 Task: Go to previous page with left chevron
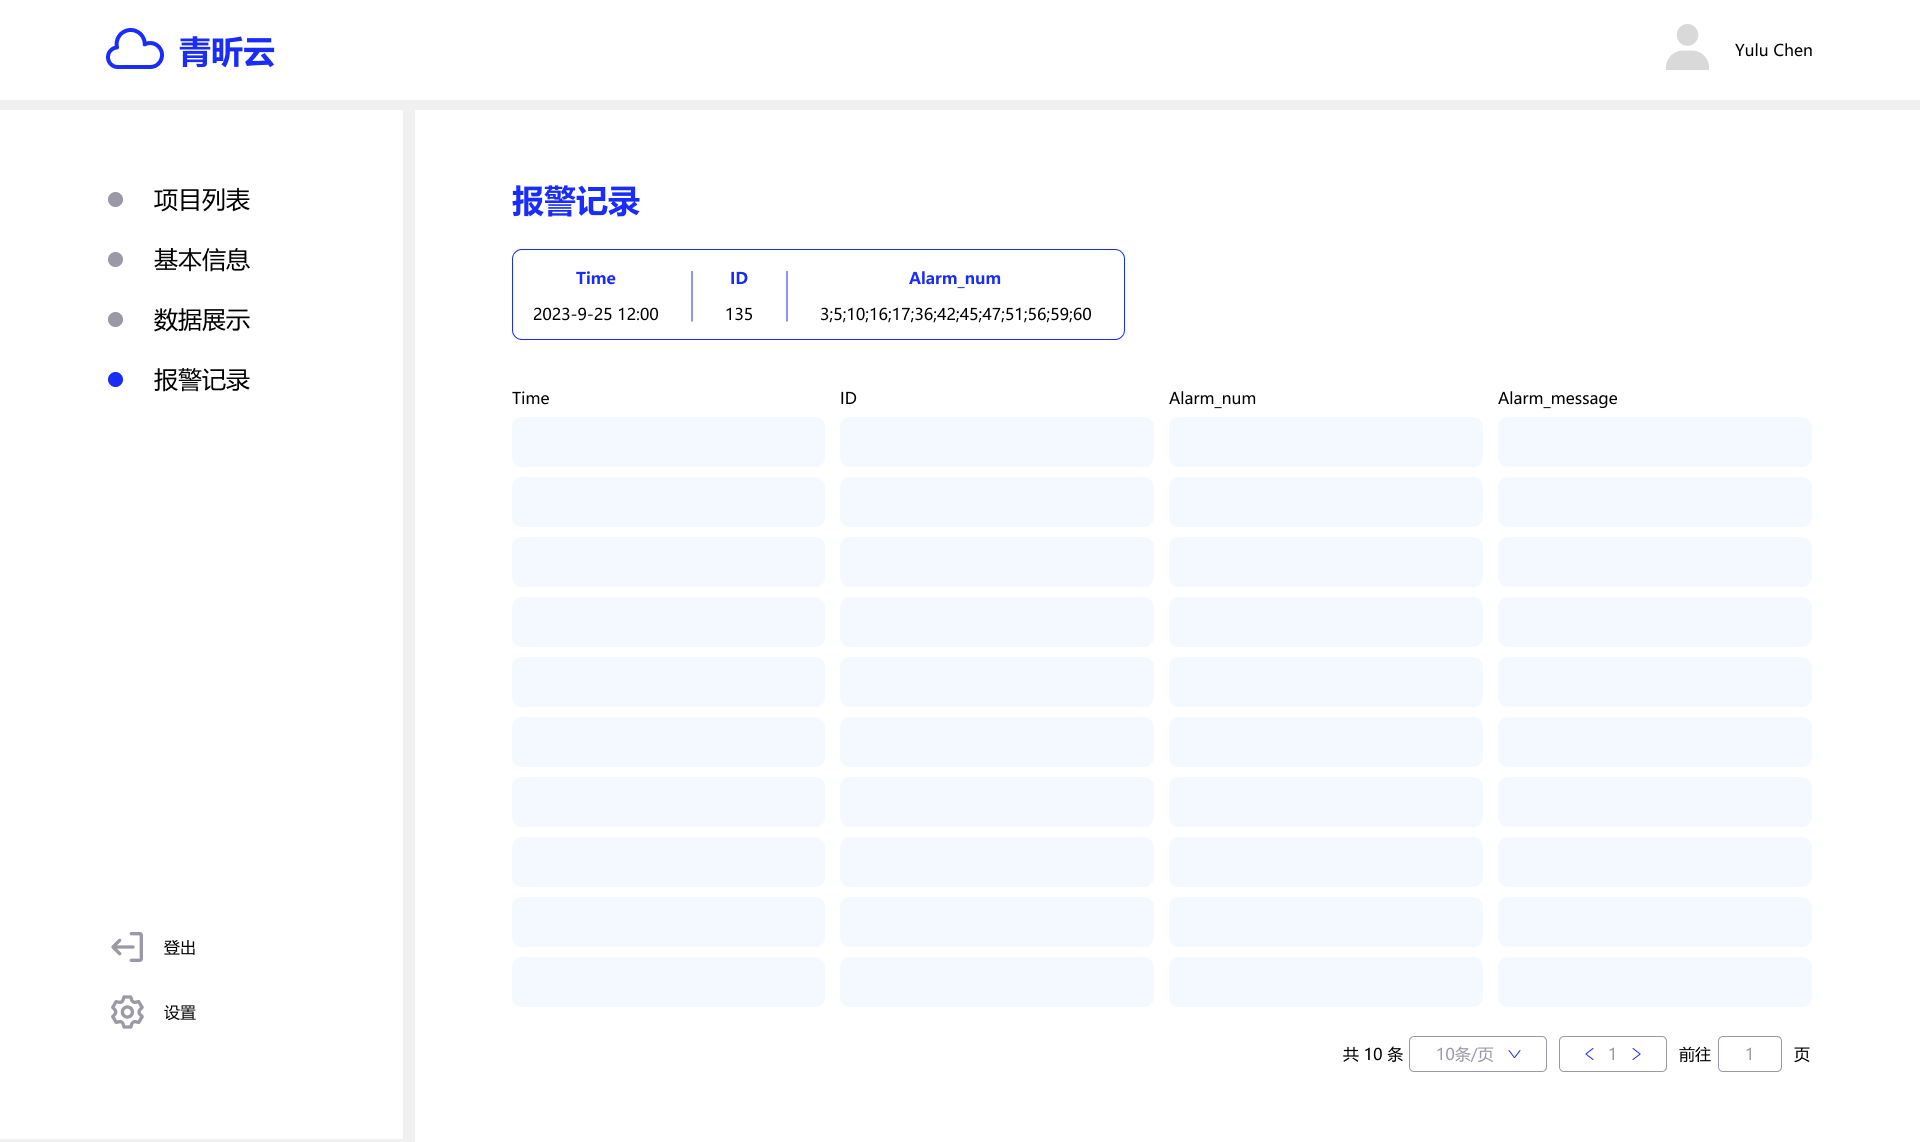point(1589,1054)
